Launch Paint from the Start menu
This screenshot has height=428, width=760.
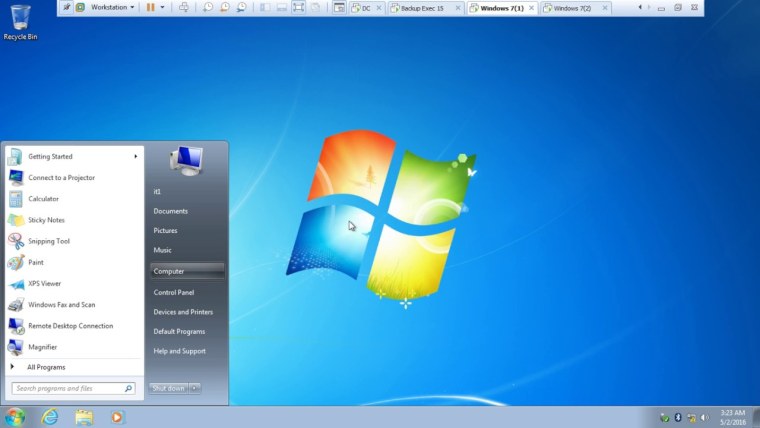pyautogui.click(x=35, y=262)
